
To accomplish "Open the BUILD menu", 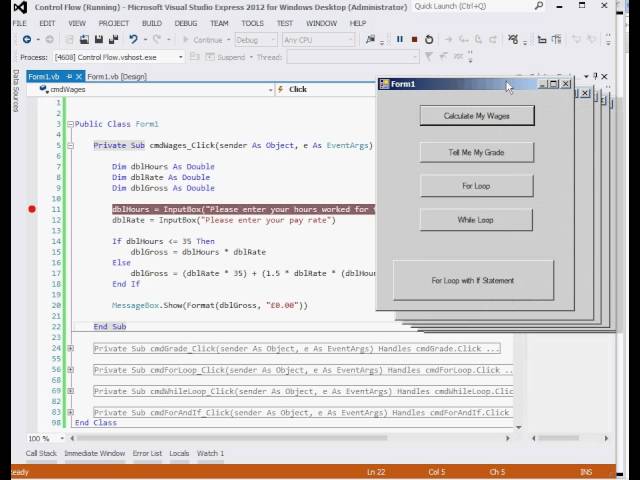I will click(152, 23).
